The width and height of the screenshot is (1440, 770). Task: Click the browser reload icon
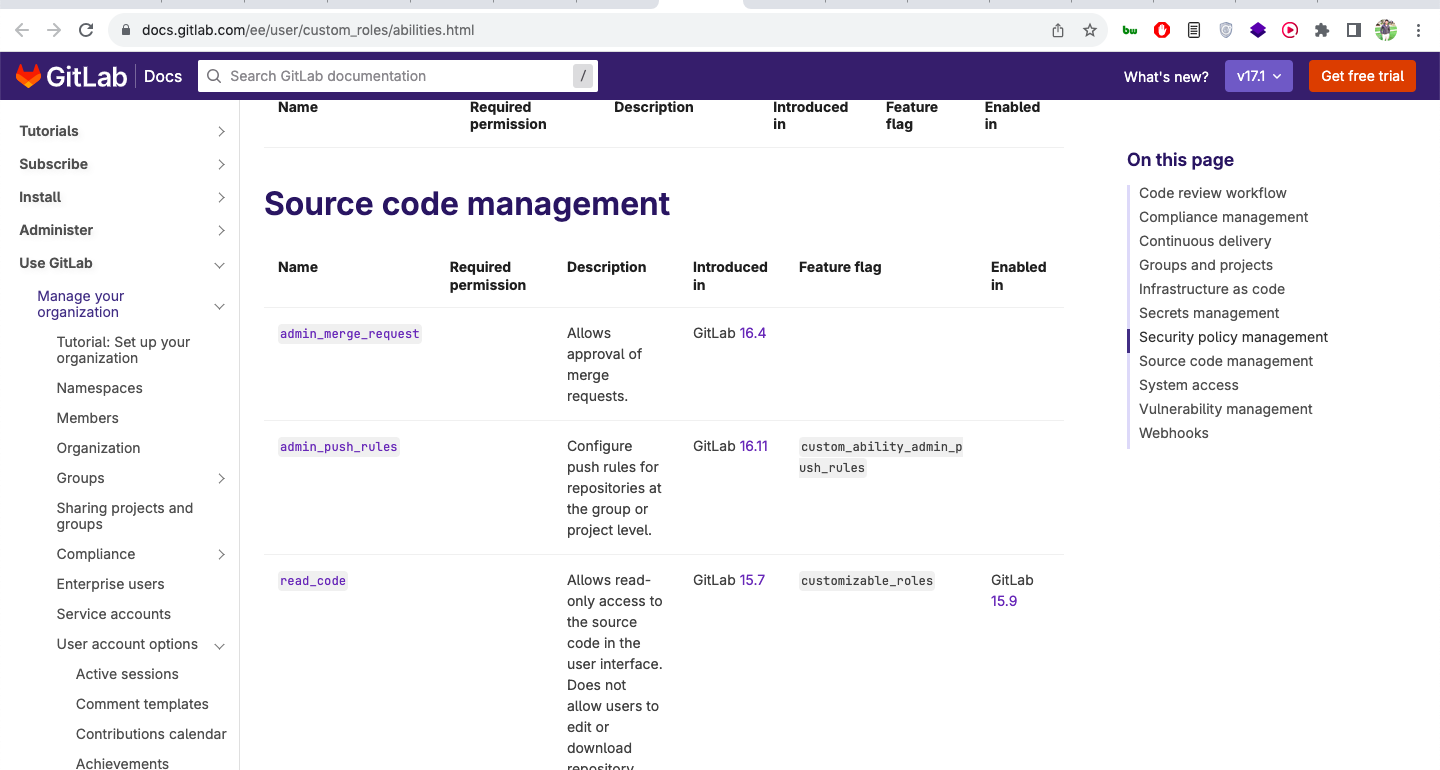pyautogui.click(x=86, y=30)
